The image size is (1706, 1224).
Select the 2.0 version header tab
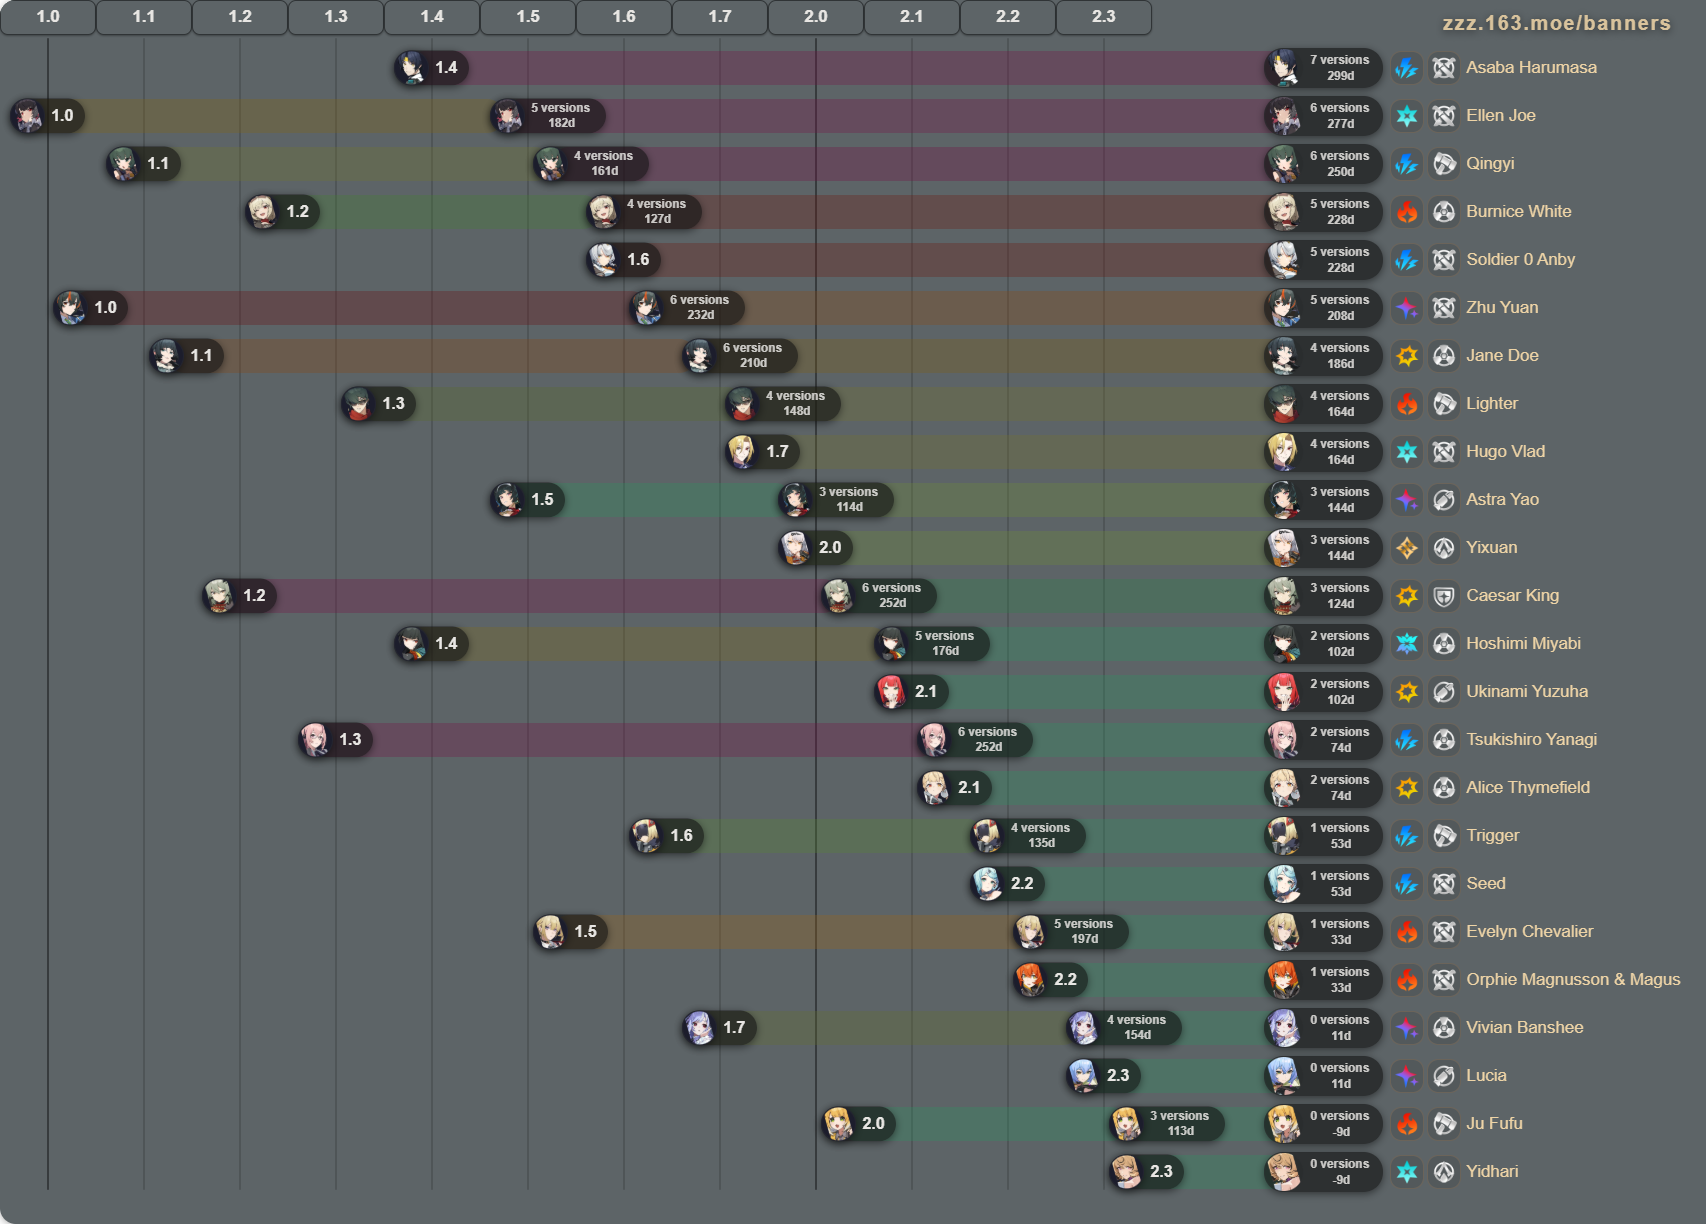click(x=816, y=17)
